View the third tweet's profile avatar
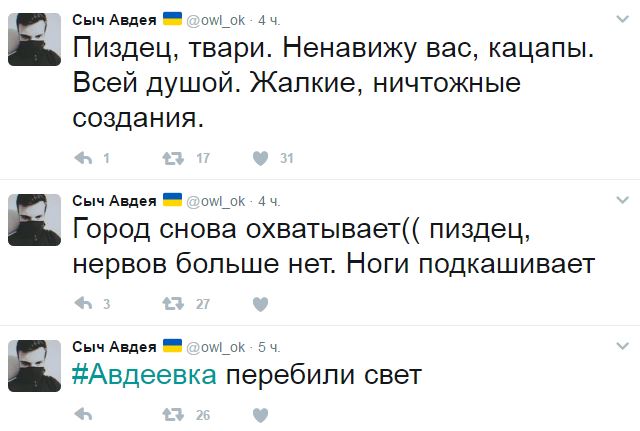 [x=35, y=366]
